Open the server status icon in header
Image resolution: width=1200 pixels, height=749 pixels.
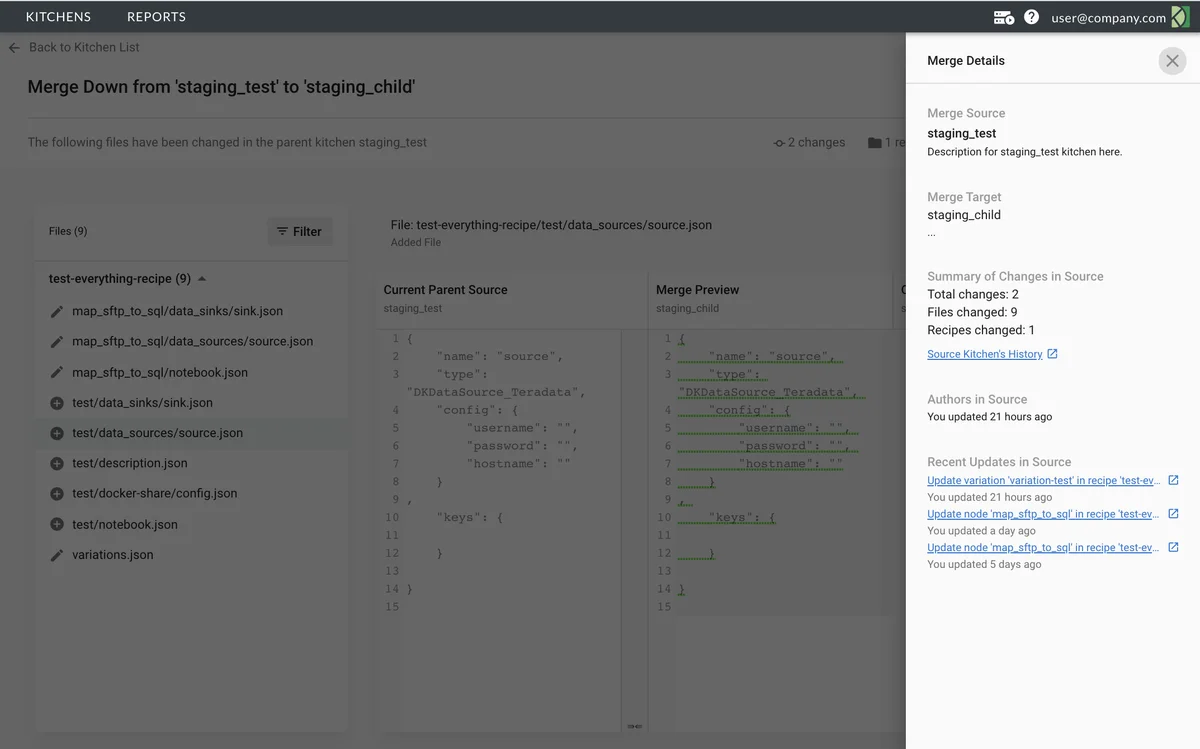1003,17
